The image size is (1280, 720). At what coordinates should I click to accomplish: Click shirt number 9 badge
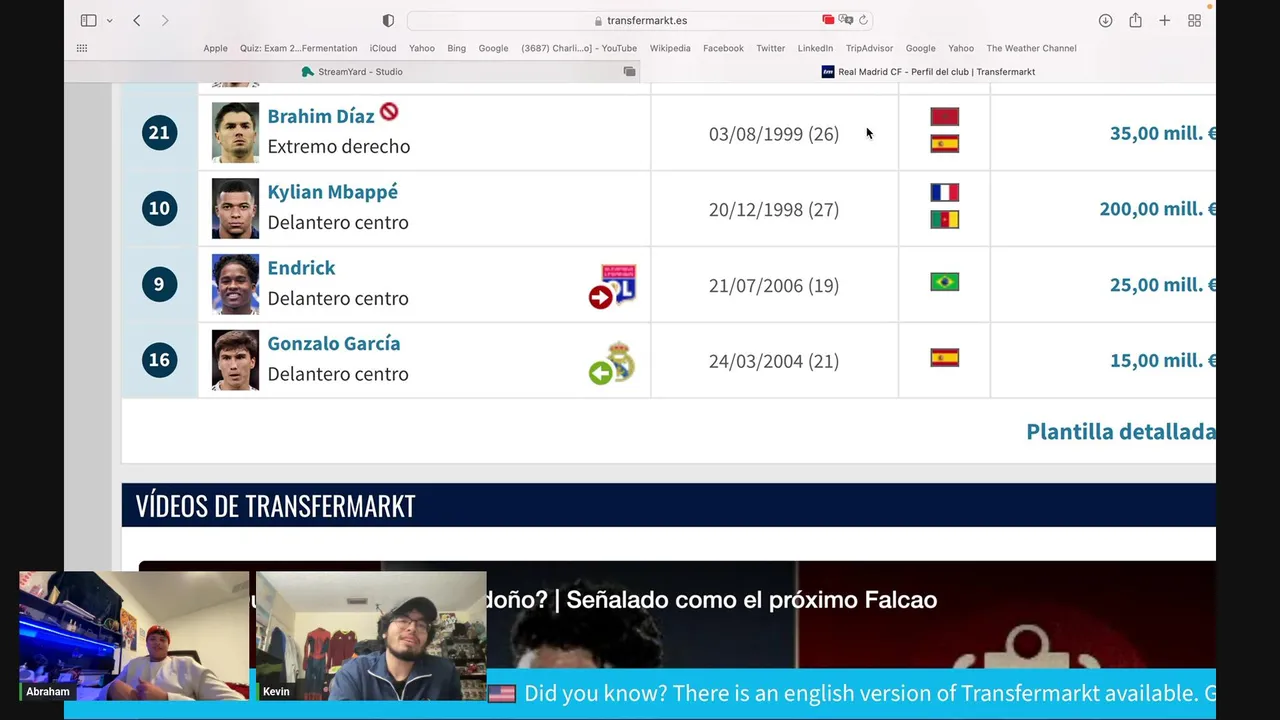[159, 284]
